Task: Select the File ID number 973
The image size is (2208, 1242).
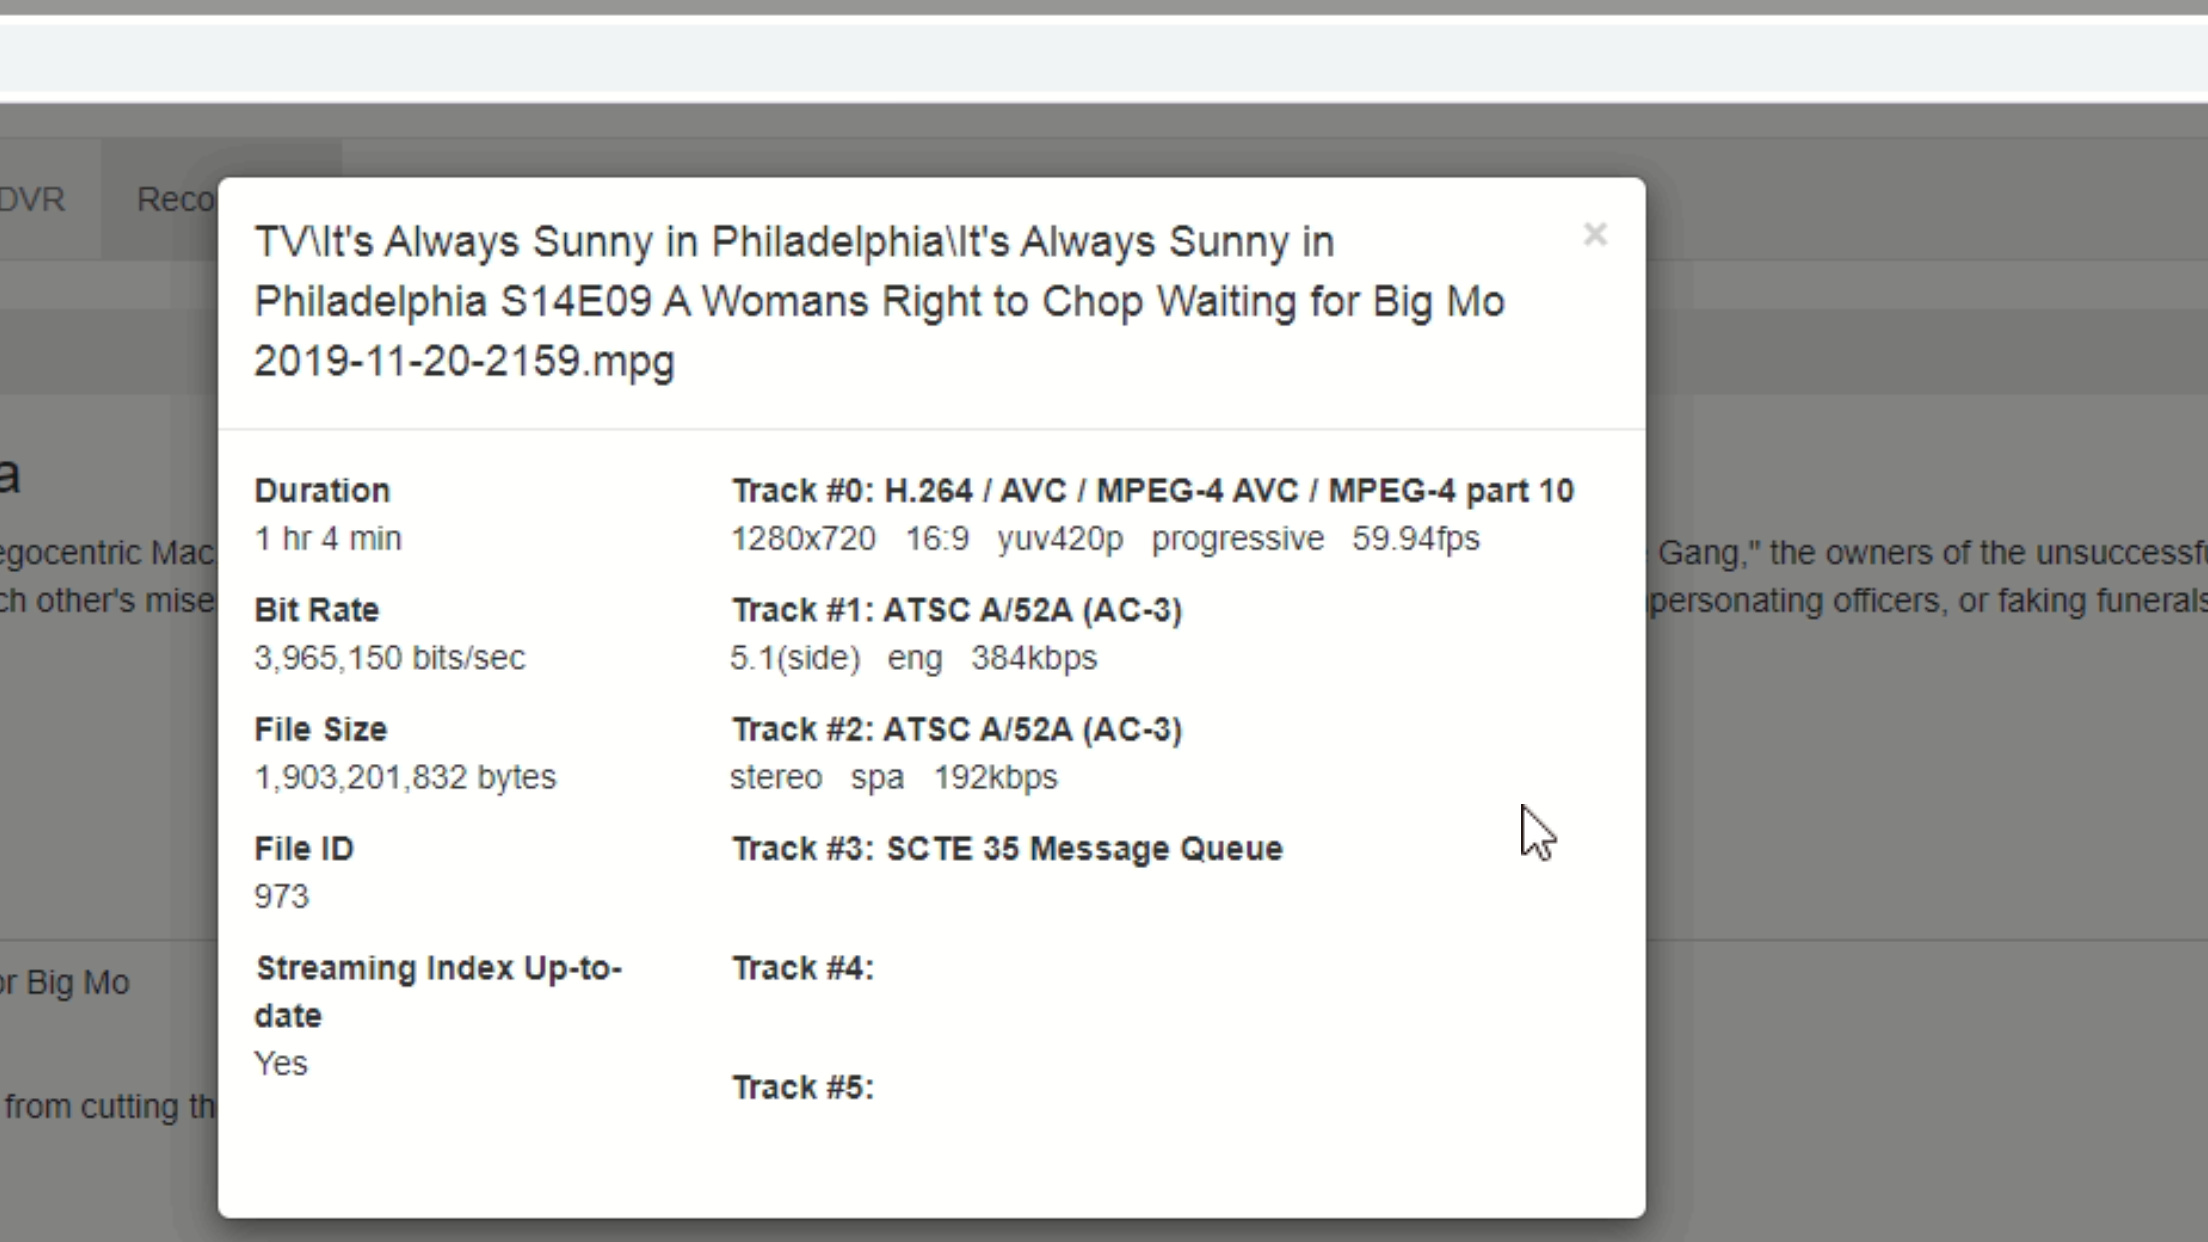Action: point(281,896)
